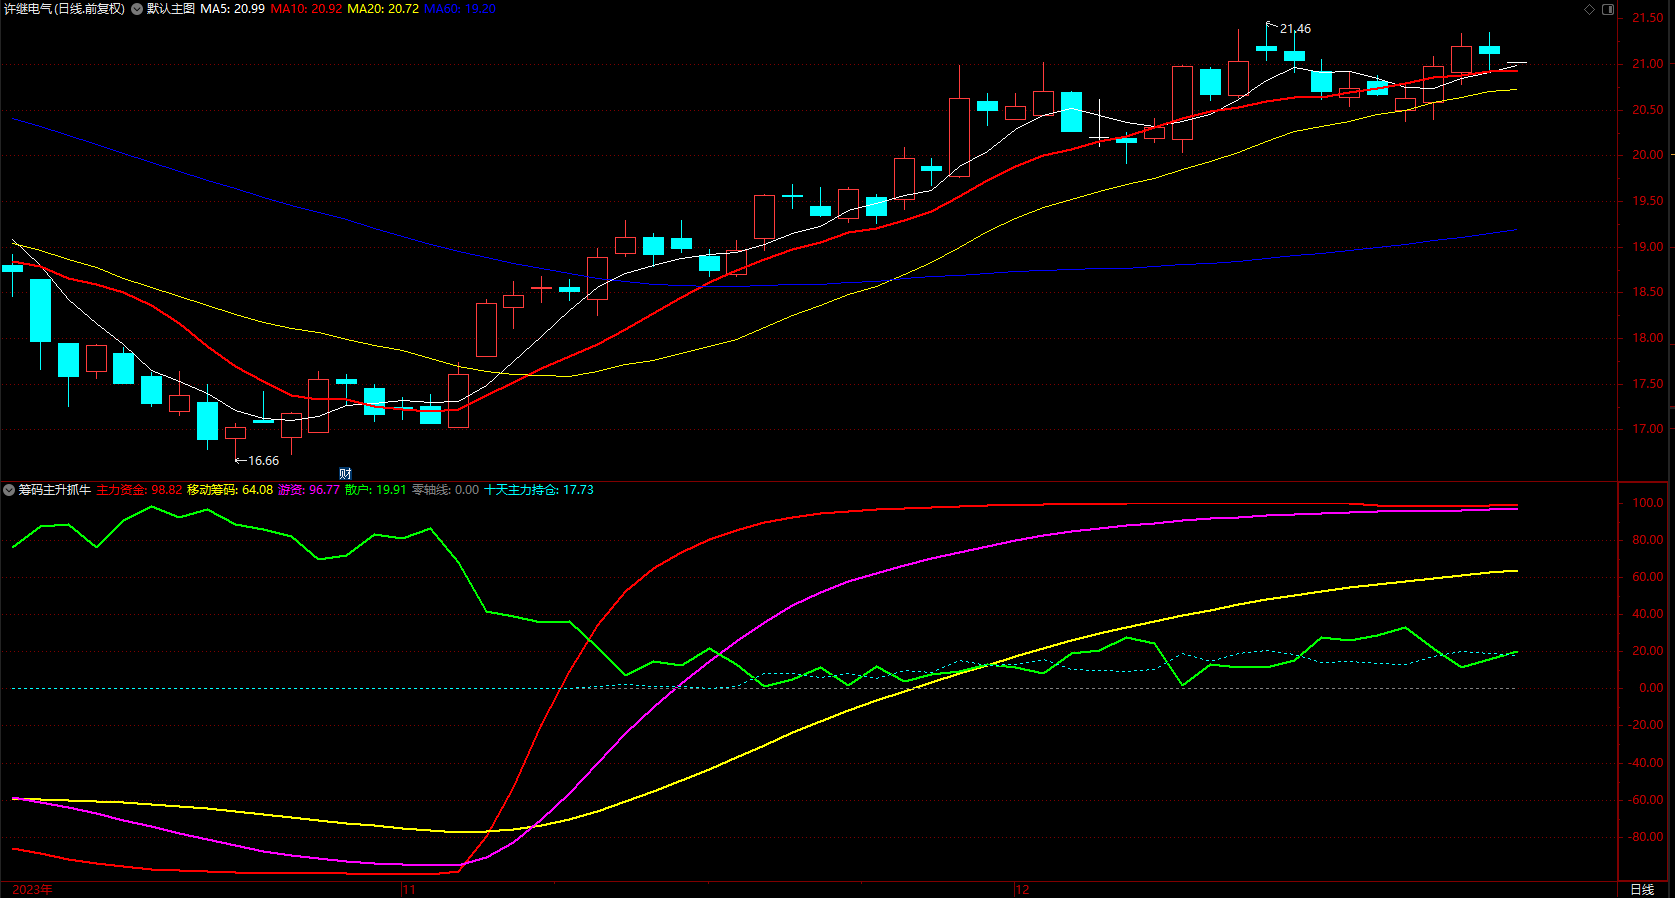Click the 16.66 low price label
The image size is (1675, 898).
[263, 461]
